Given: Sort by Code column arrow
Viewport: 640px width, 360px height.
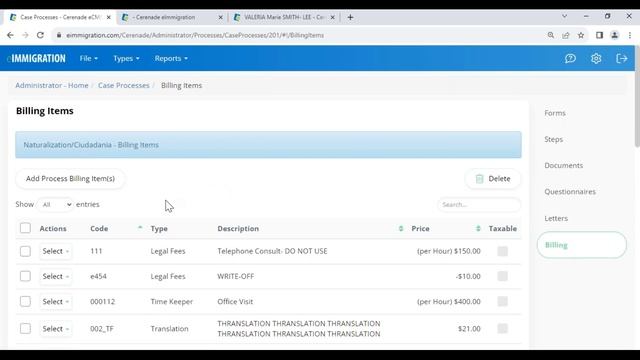Looking at the screenshot, I should [x=140, y=228].
